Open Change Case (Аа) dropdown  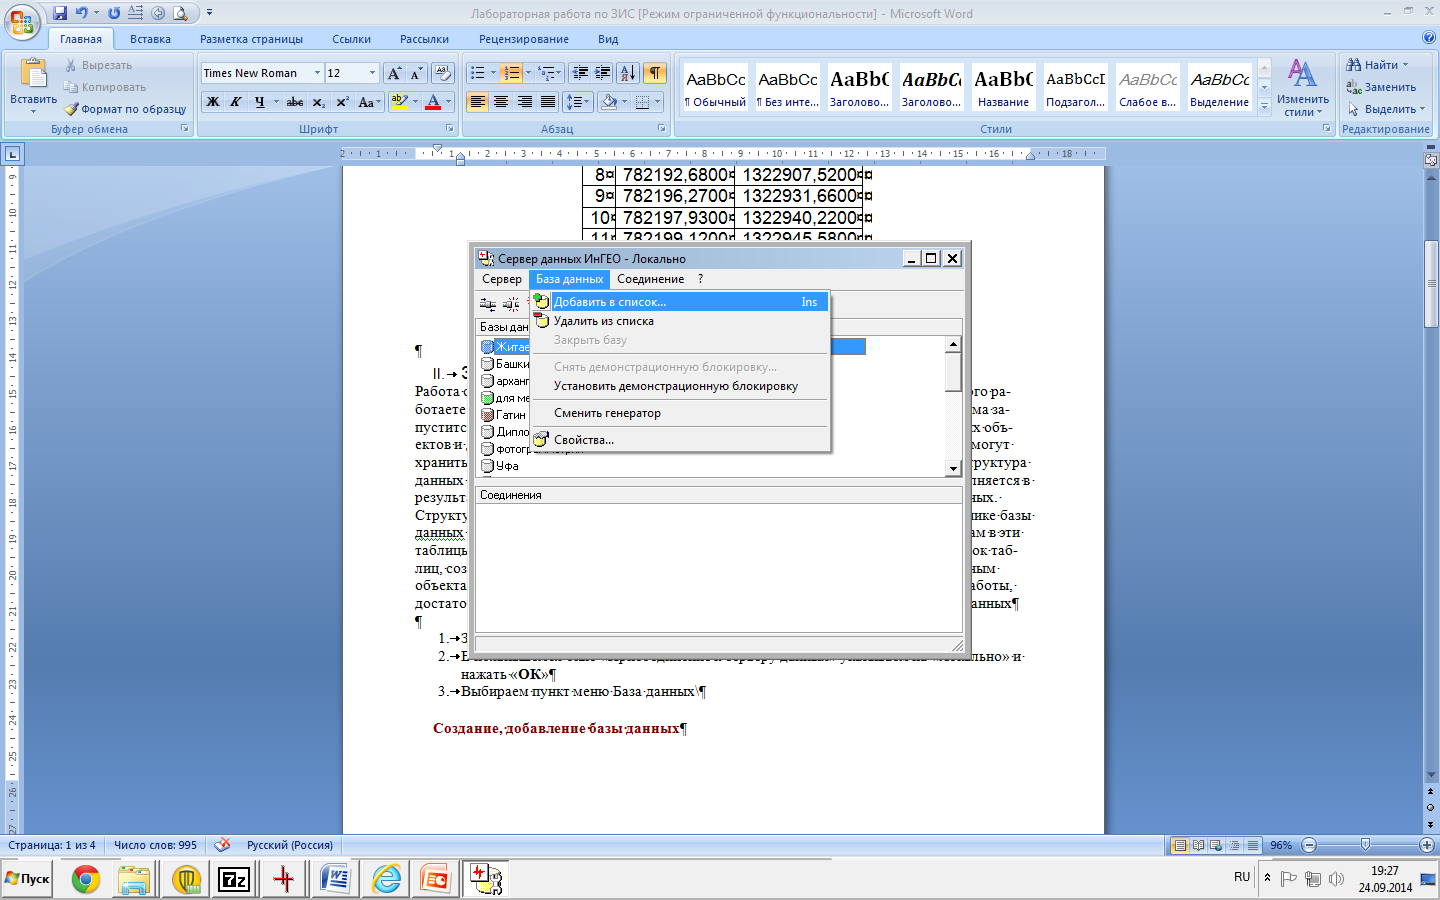368,102
